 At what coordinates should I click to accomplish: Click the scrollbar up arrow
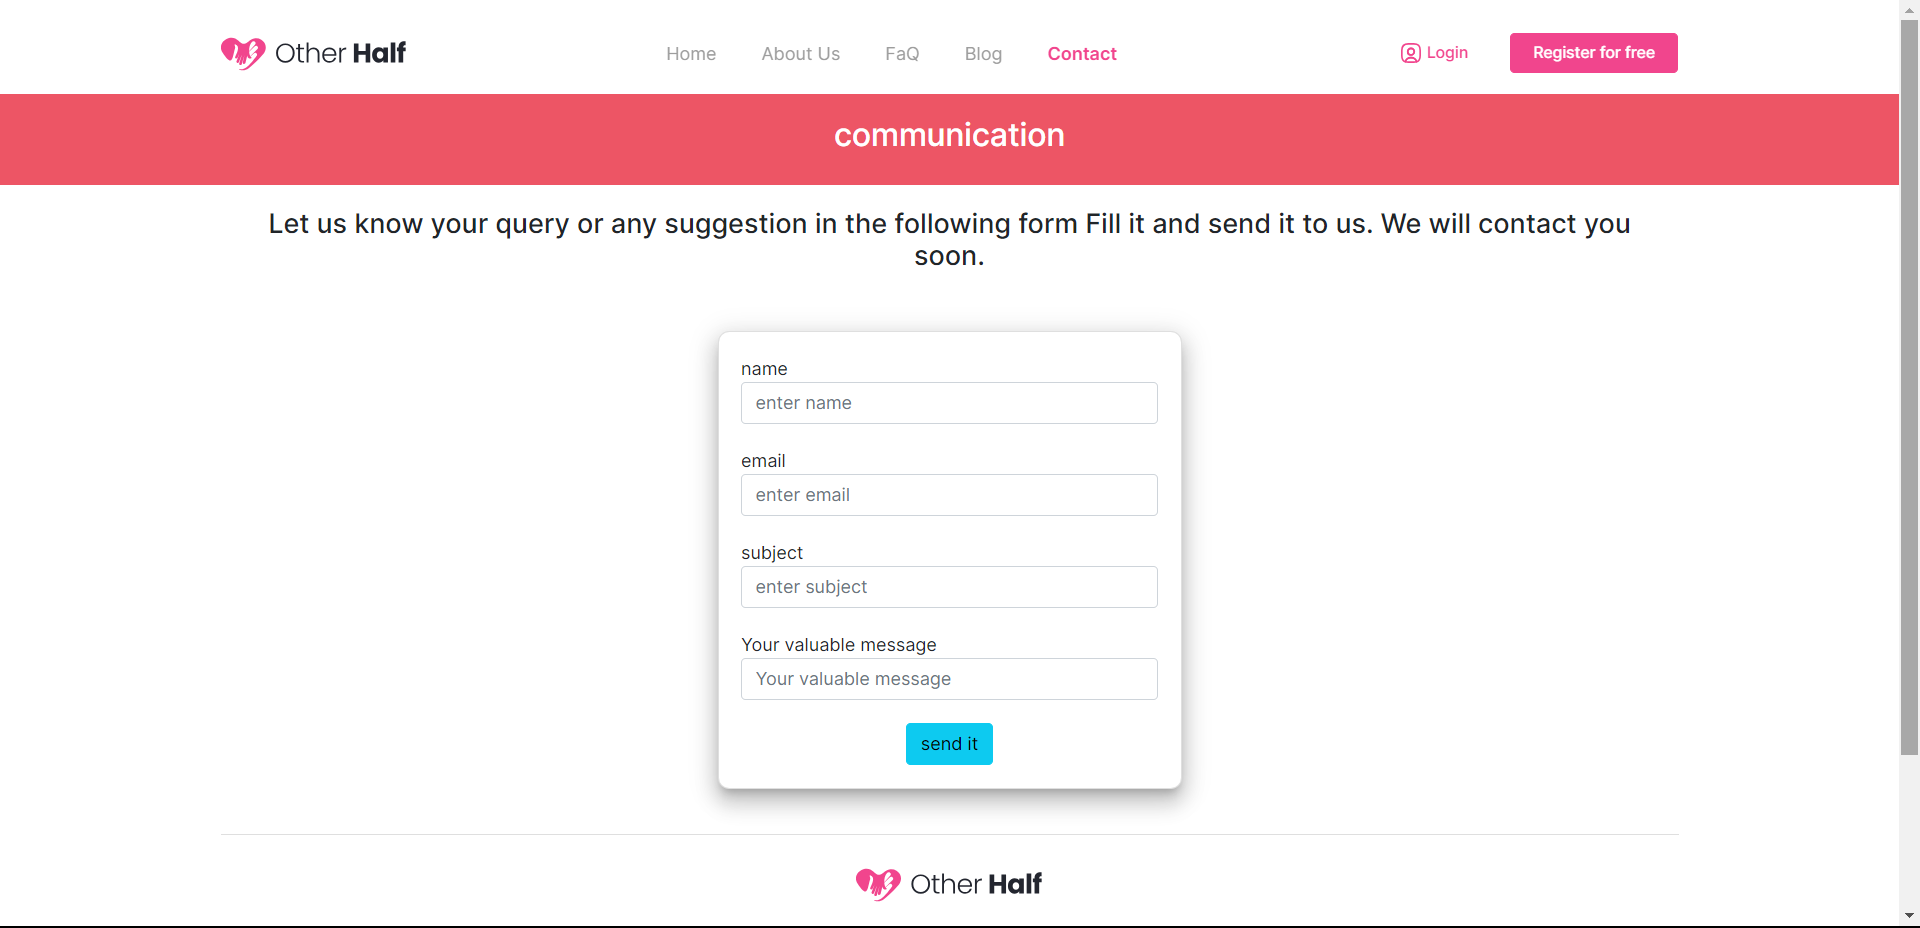coord(1909,8)
